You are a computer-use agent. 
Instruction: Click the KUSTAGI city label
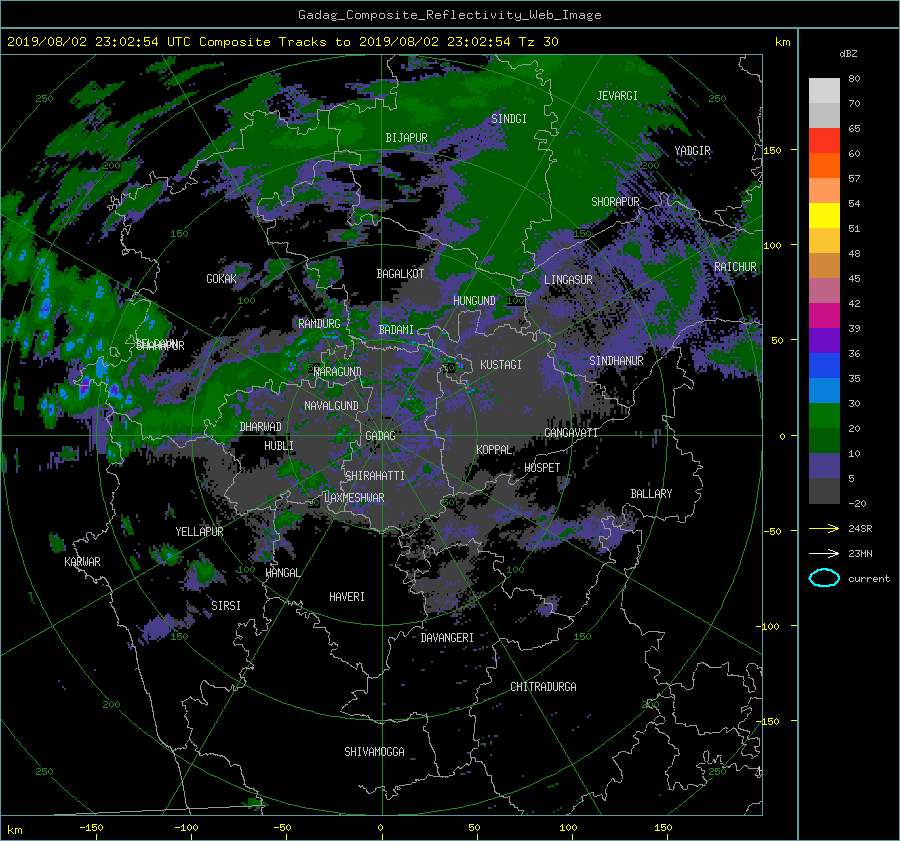tap(501, 365)
